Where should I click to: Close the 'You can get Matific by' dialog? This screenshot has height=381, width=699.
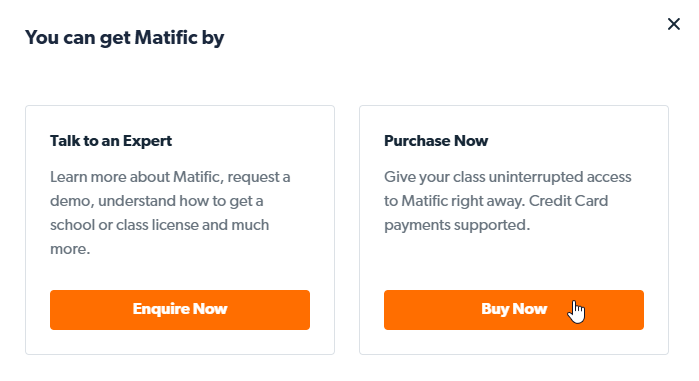(674, 24)
